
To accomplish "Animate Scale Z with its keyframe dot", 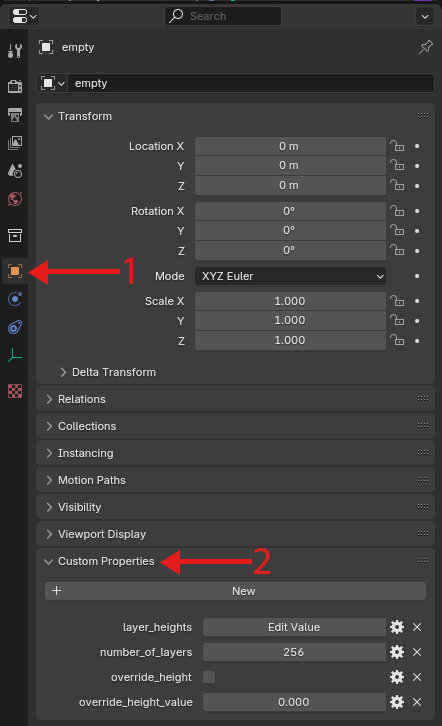I will pos(417,341).
